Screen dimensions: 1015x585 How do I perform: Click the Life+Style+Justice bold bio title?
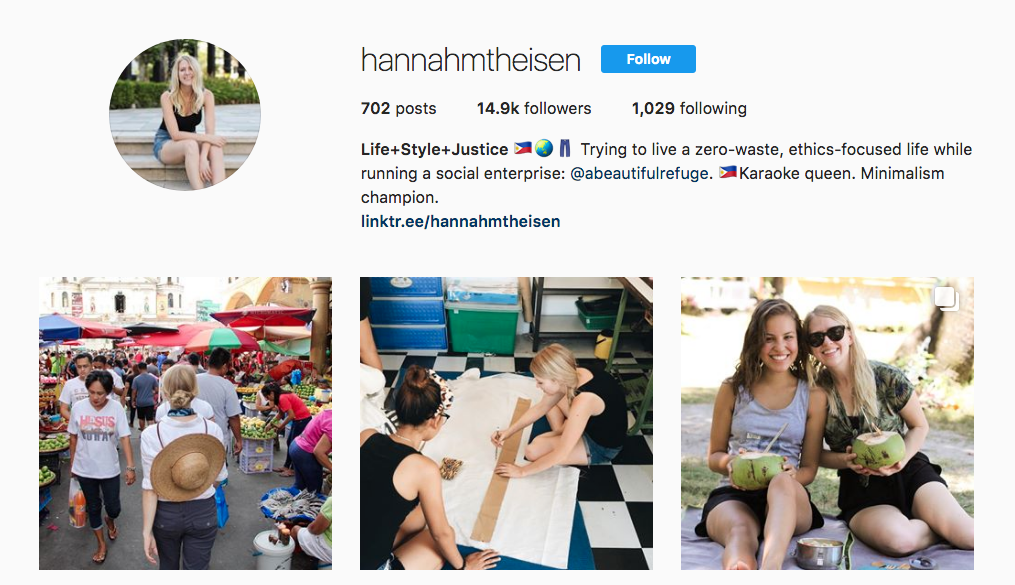point(434,149)
